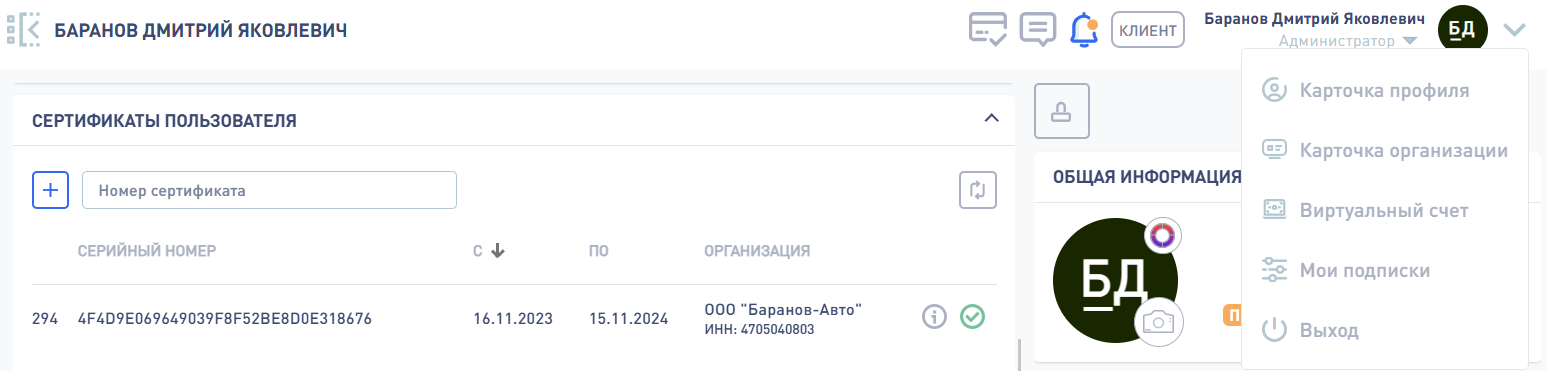Open the card-check icon in header
This screenshot has width=1547, height=371.
click(x=988, y=28)
